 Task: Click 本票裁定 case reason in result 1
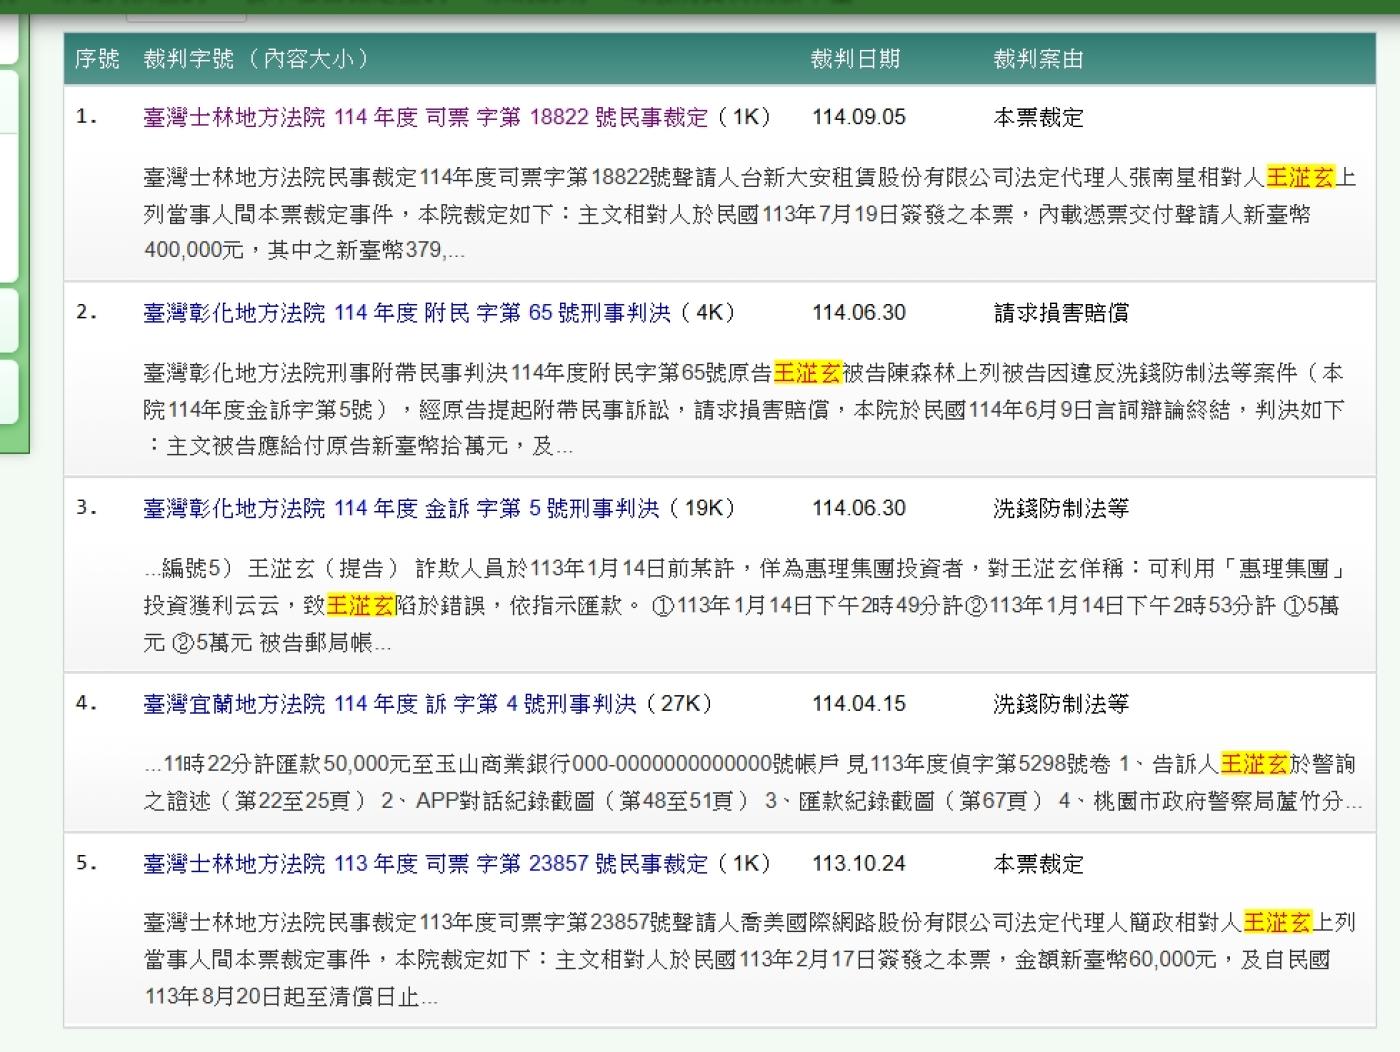point(1038,117)
